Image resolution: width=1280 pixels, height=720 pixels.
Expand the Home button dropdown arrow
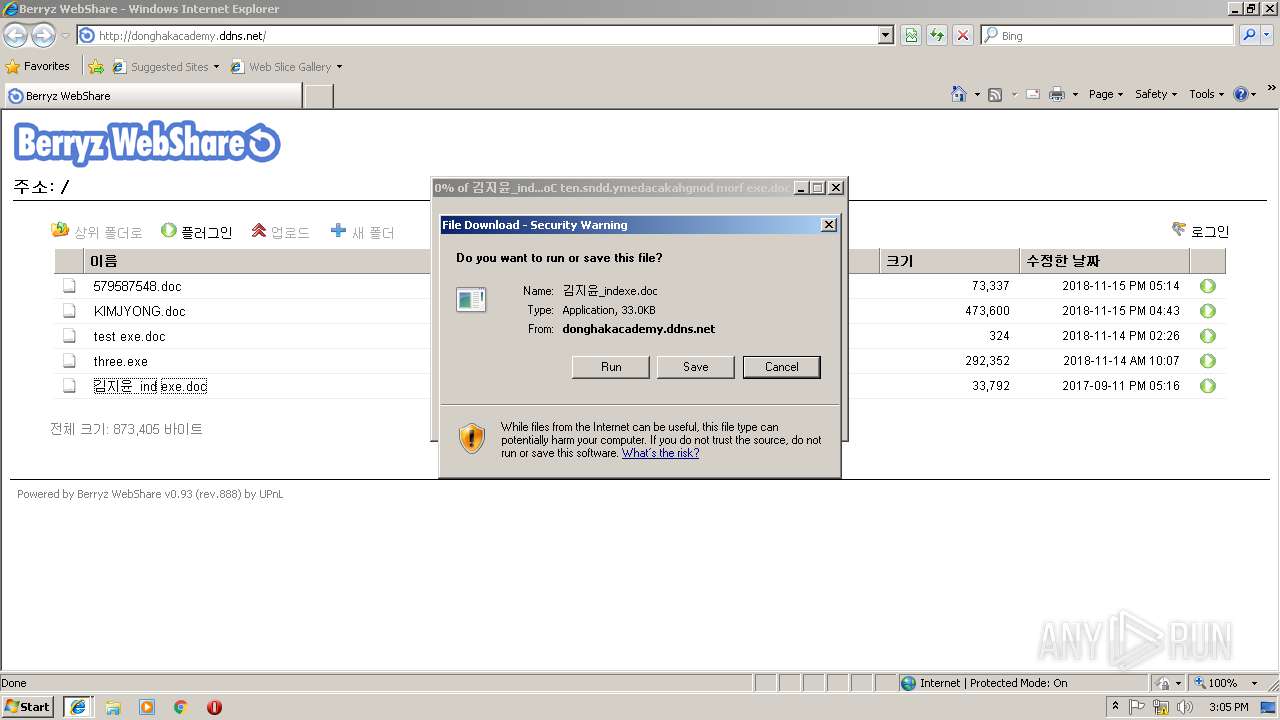[x=977, y=95]
